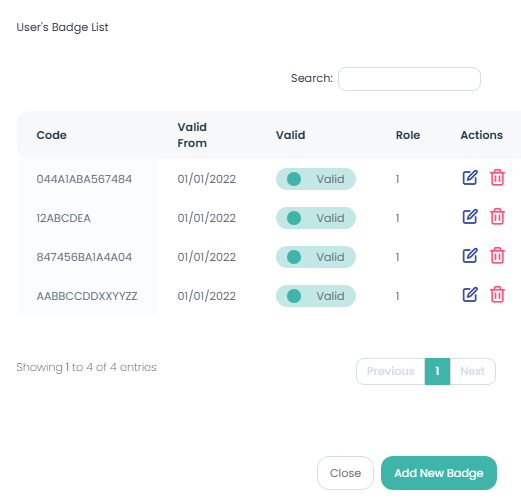The height and width of the screenshot is (504, 521).
Task: Edit badge 847456BA1A4A04
Action: coord(470,256)
